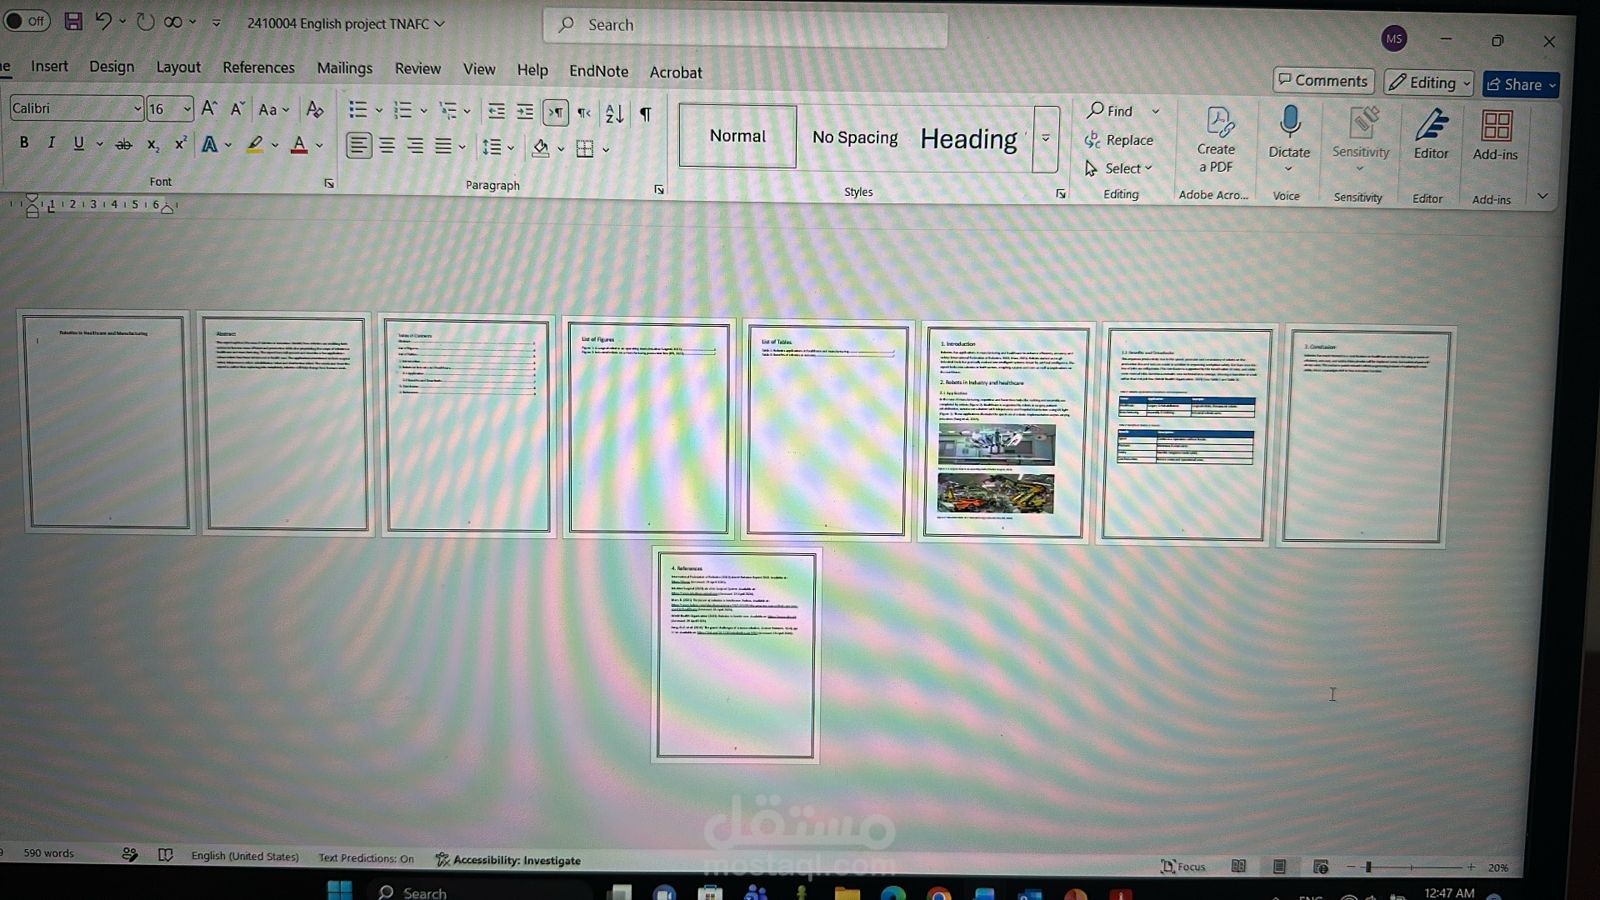Toggle Underline formatting

coord(78,144)
